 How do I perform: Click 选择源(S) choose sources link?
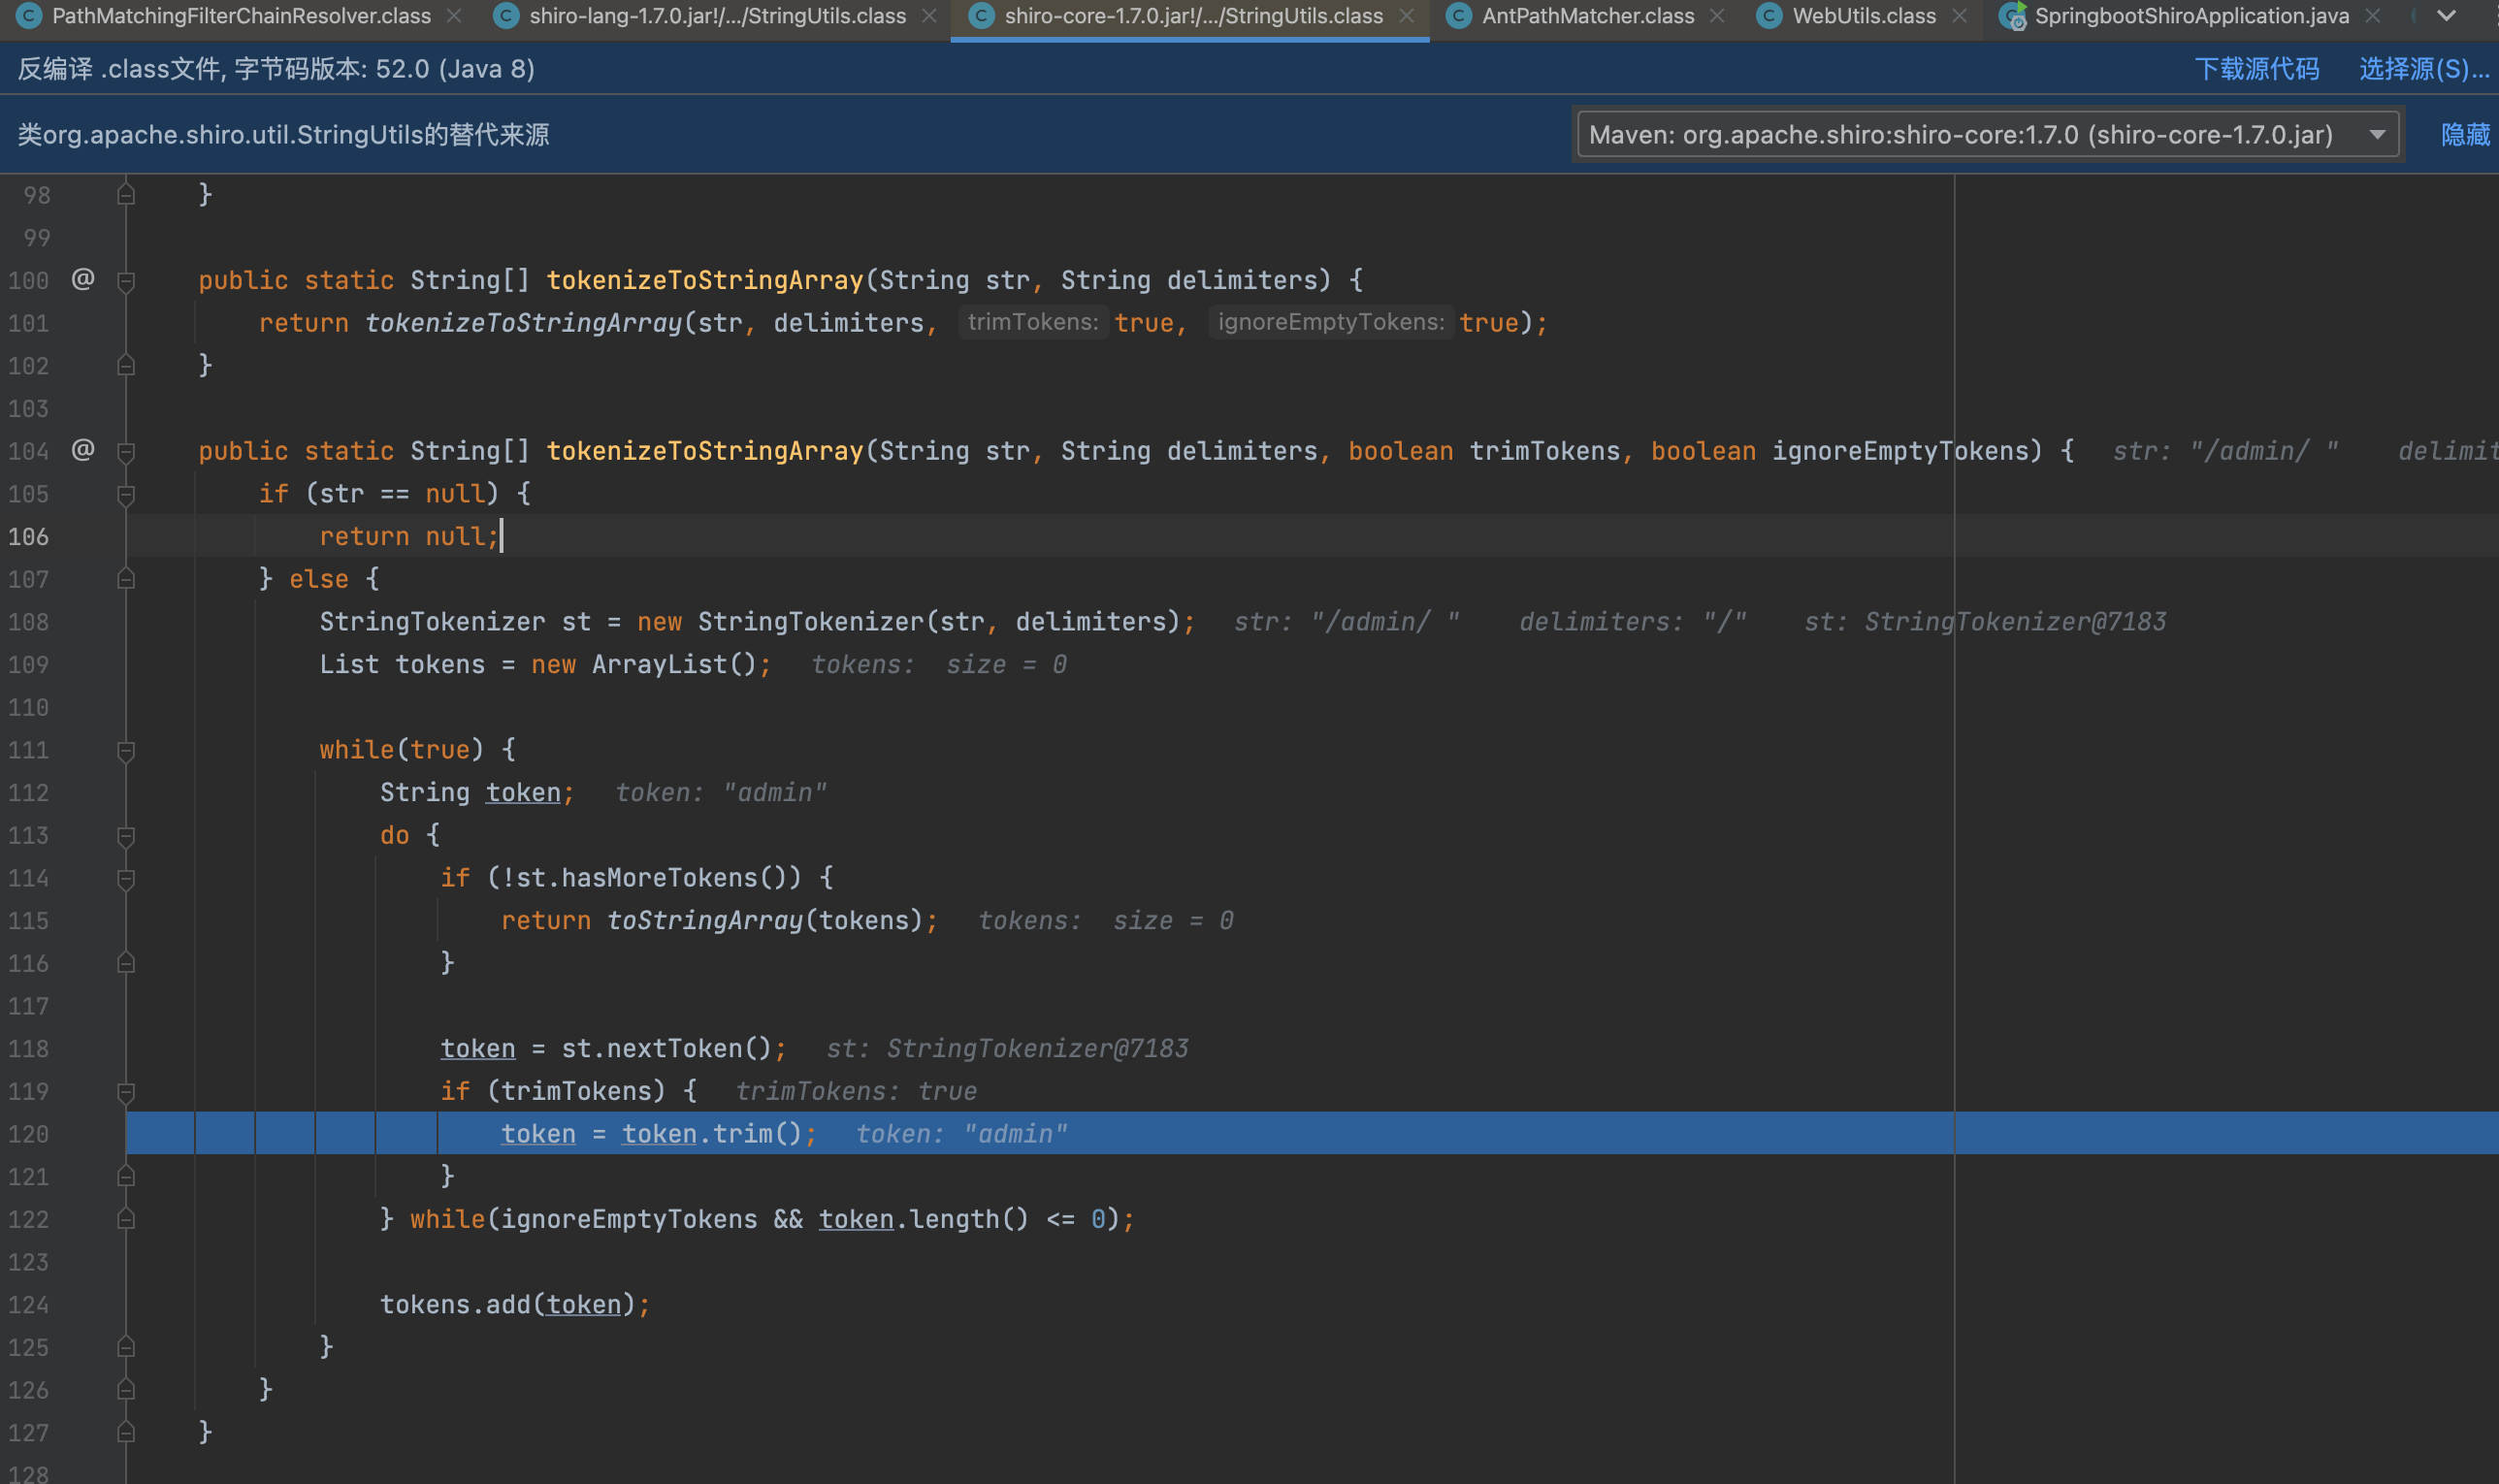coord(2424,69)
